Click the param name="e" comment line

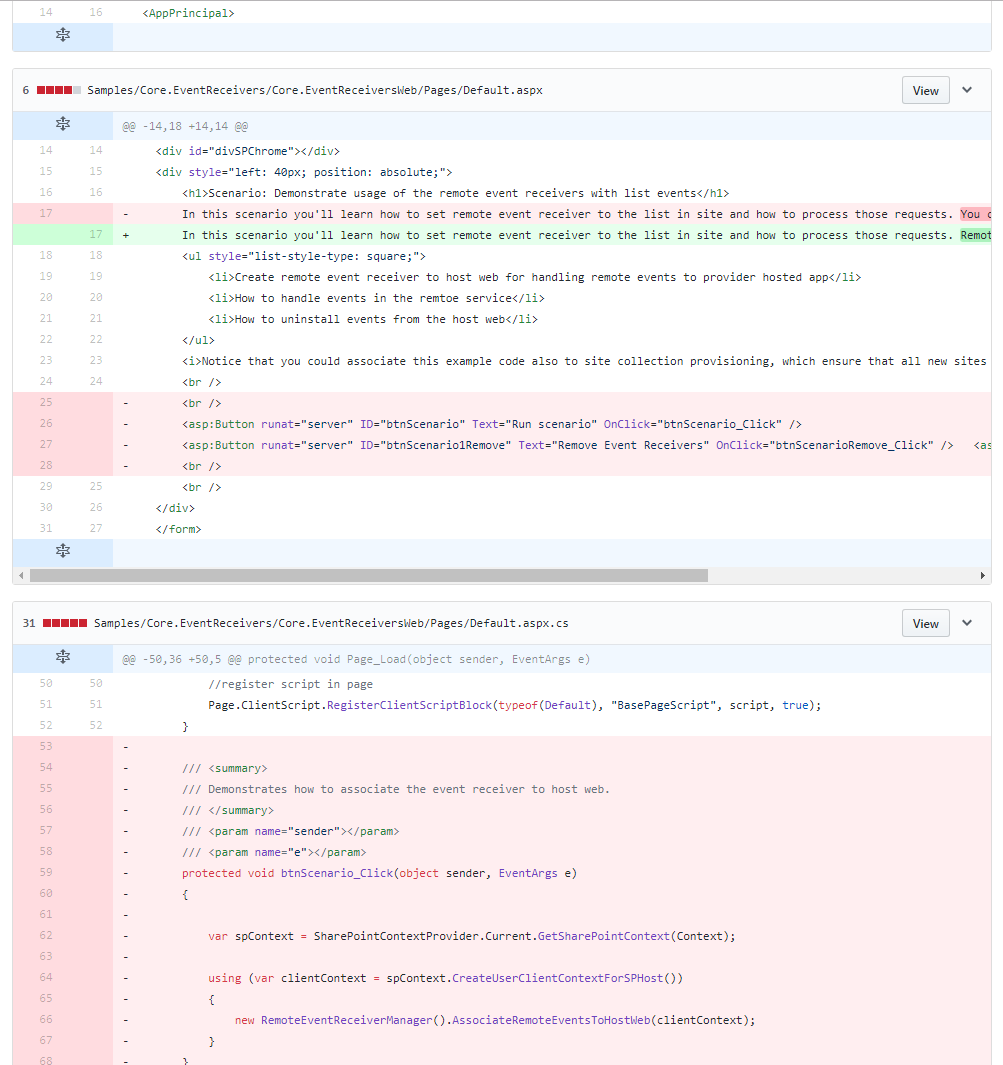point(274,852)
